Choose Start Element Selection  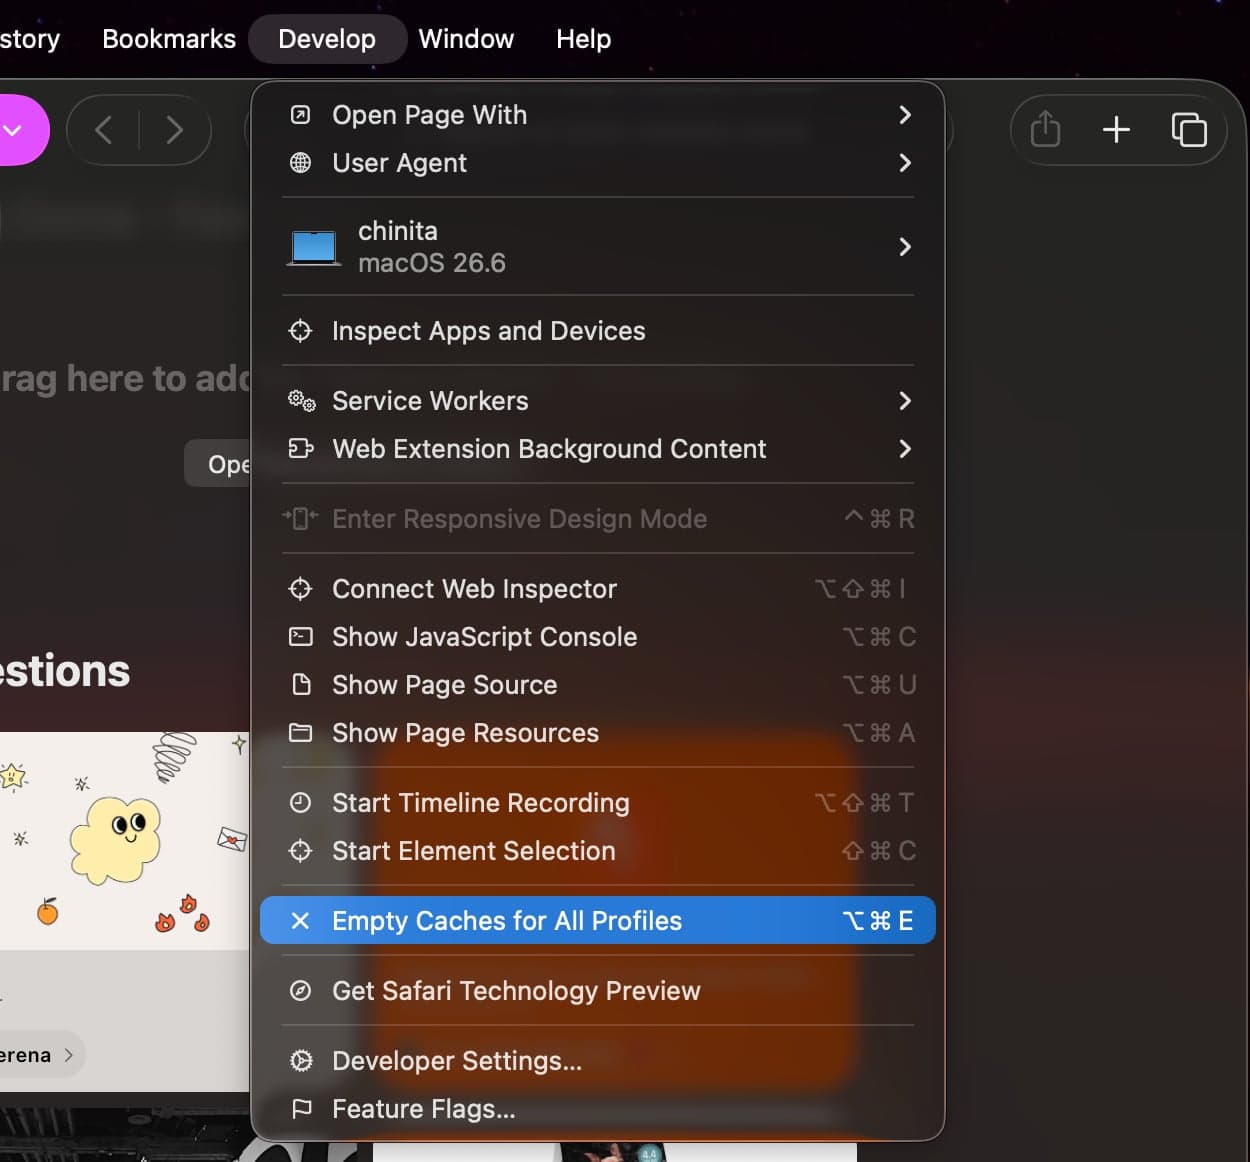point(598,851)
